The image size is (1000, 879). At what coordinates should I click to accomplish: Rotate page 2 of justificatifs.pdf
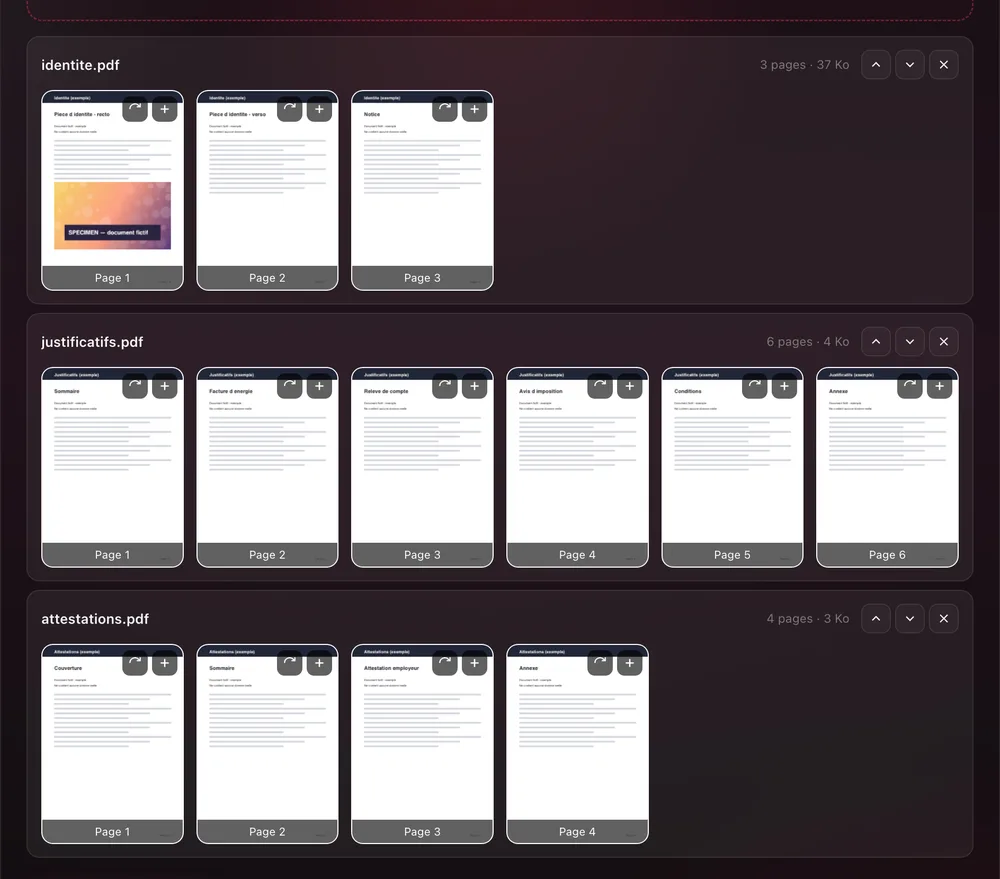pyautogui.click(x=290, y=385)
